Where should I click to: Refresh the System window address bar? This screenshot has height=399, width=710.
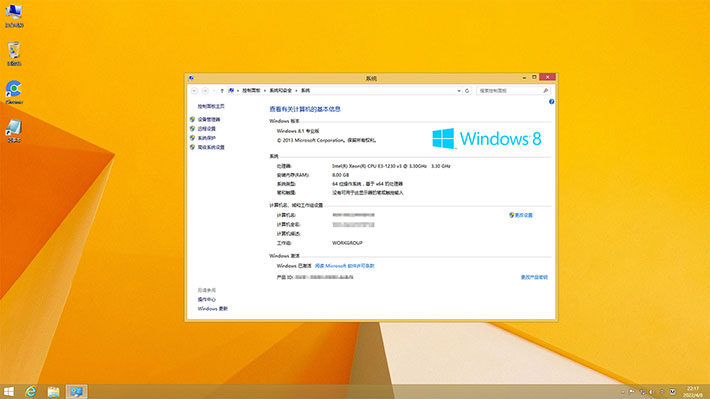pyautogui.click(x=467, y=91)
